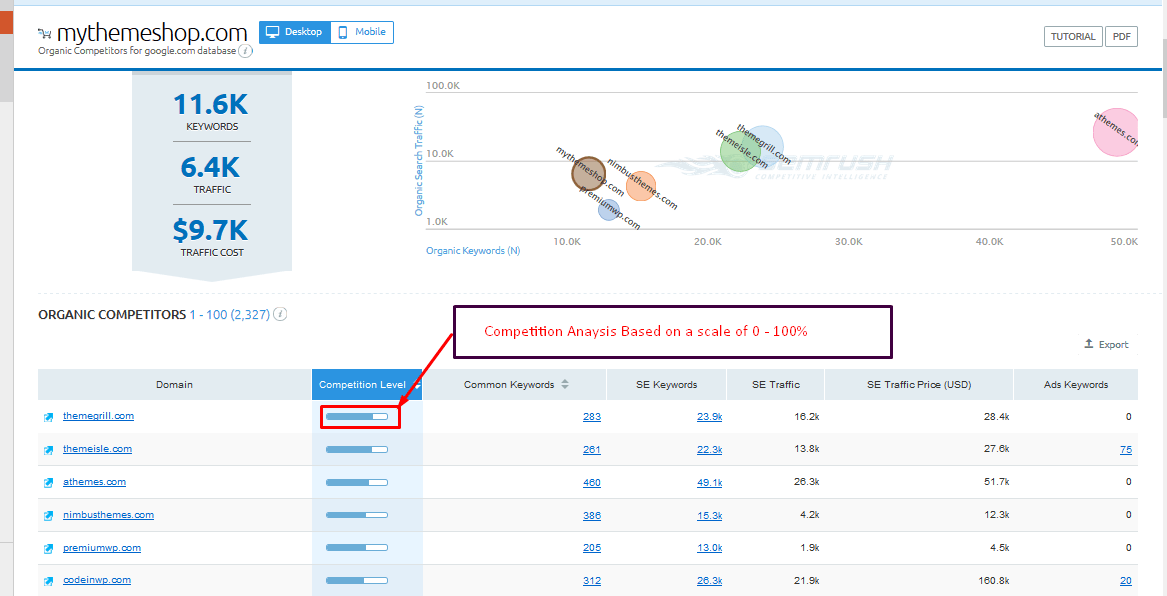This screenshot has height=596, width=1167.
Task: Click info icon next to google.com database
Action: pyautogui.click(x=246, y=51)
